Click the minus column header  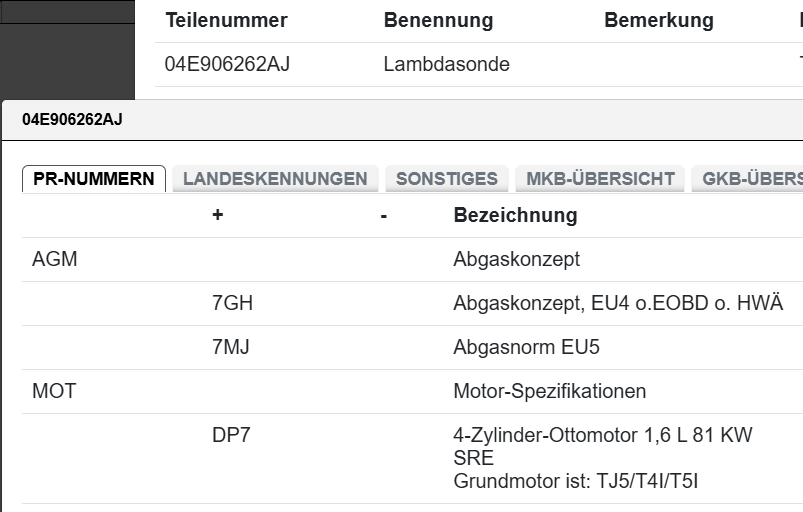(x=384, y=215)
